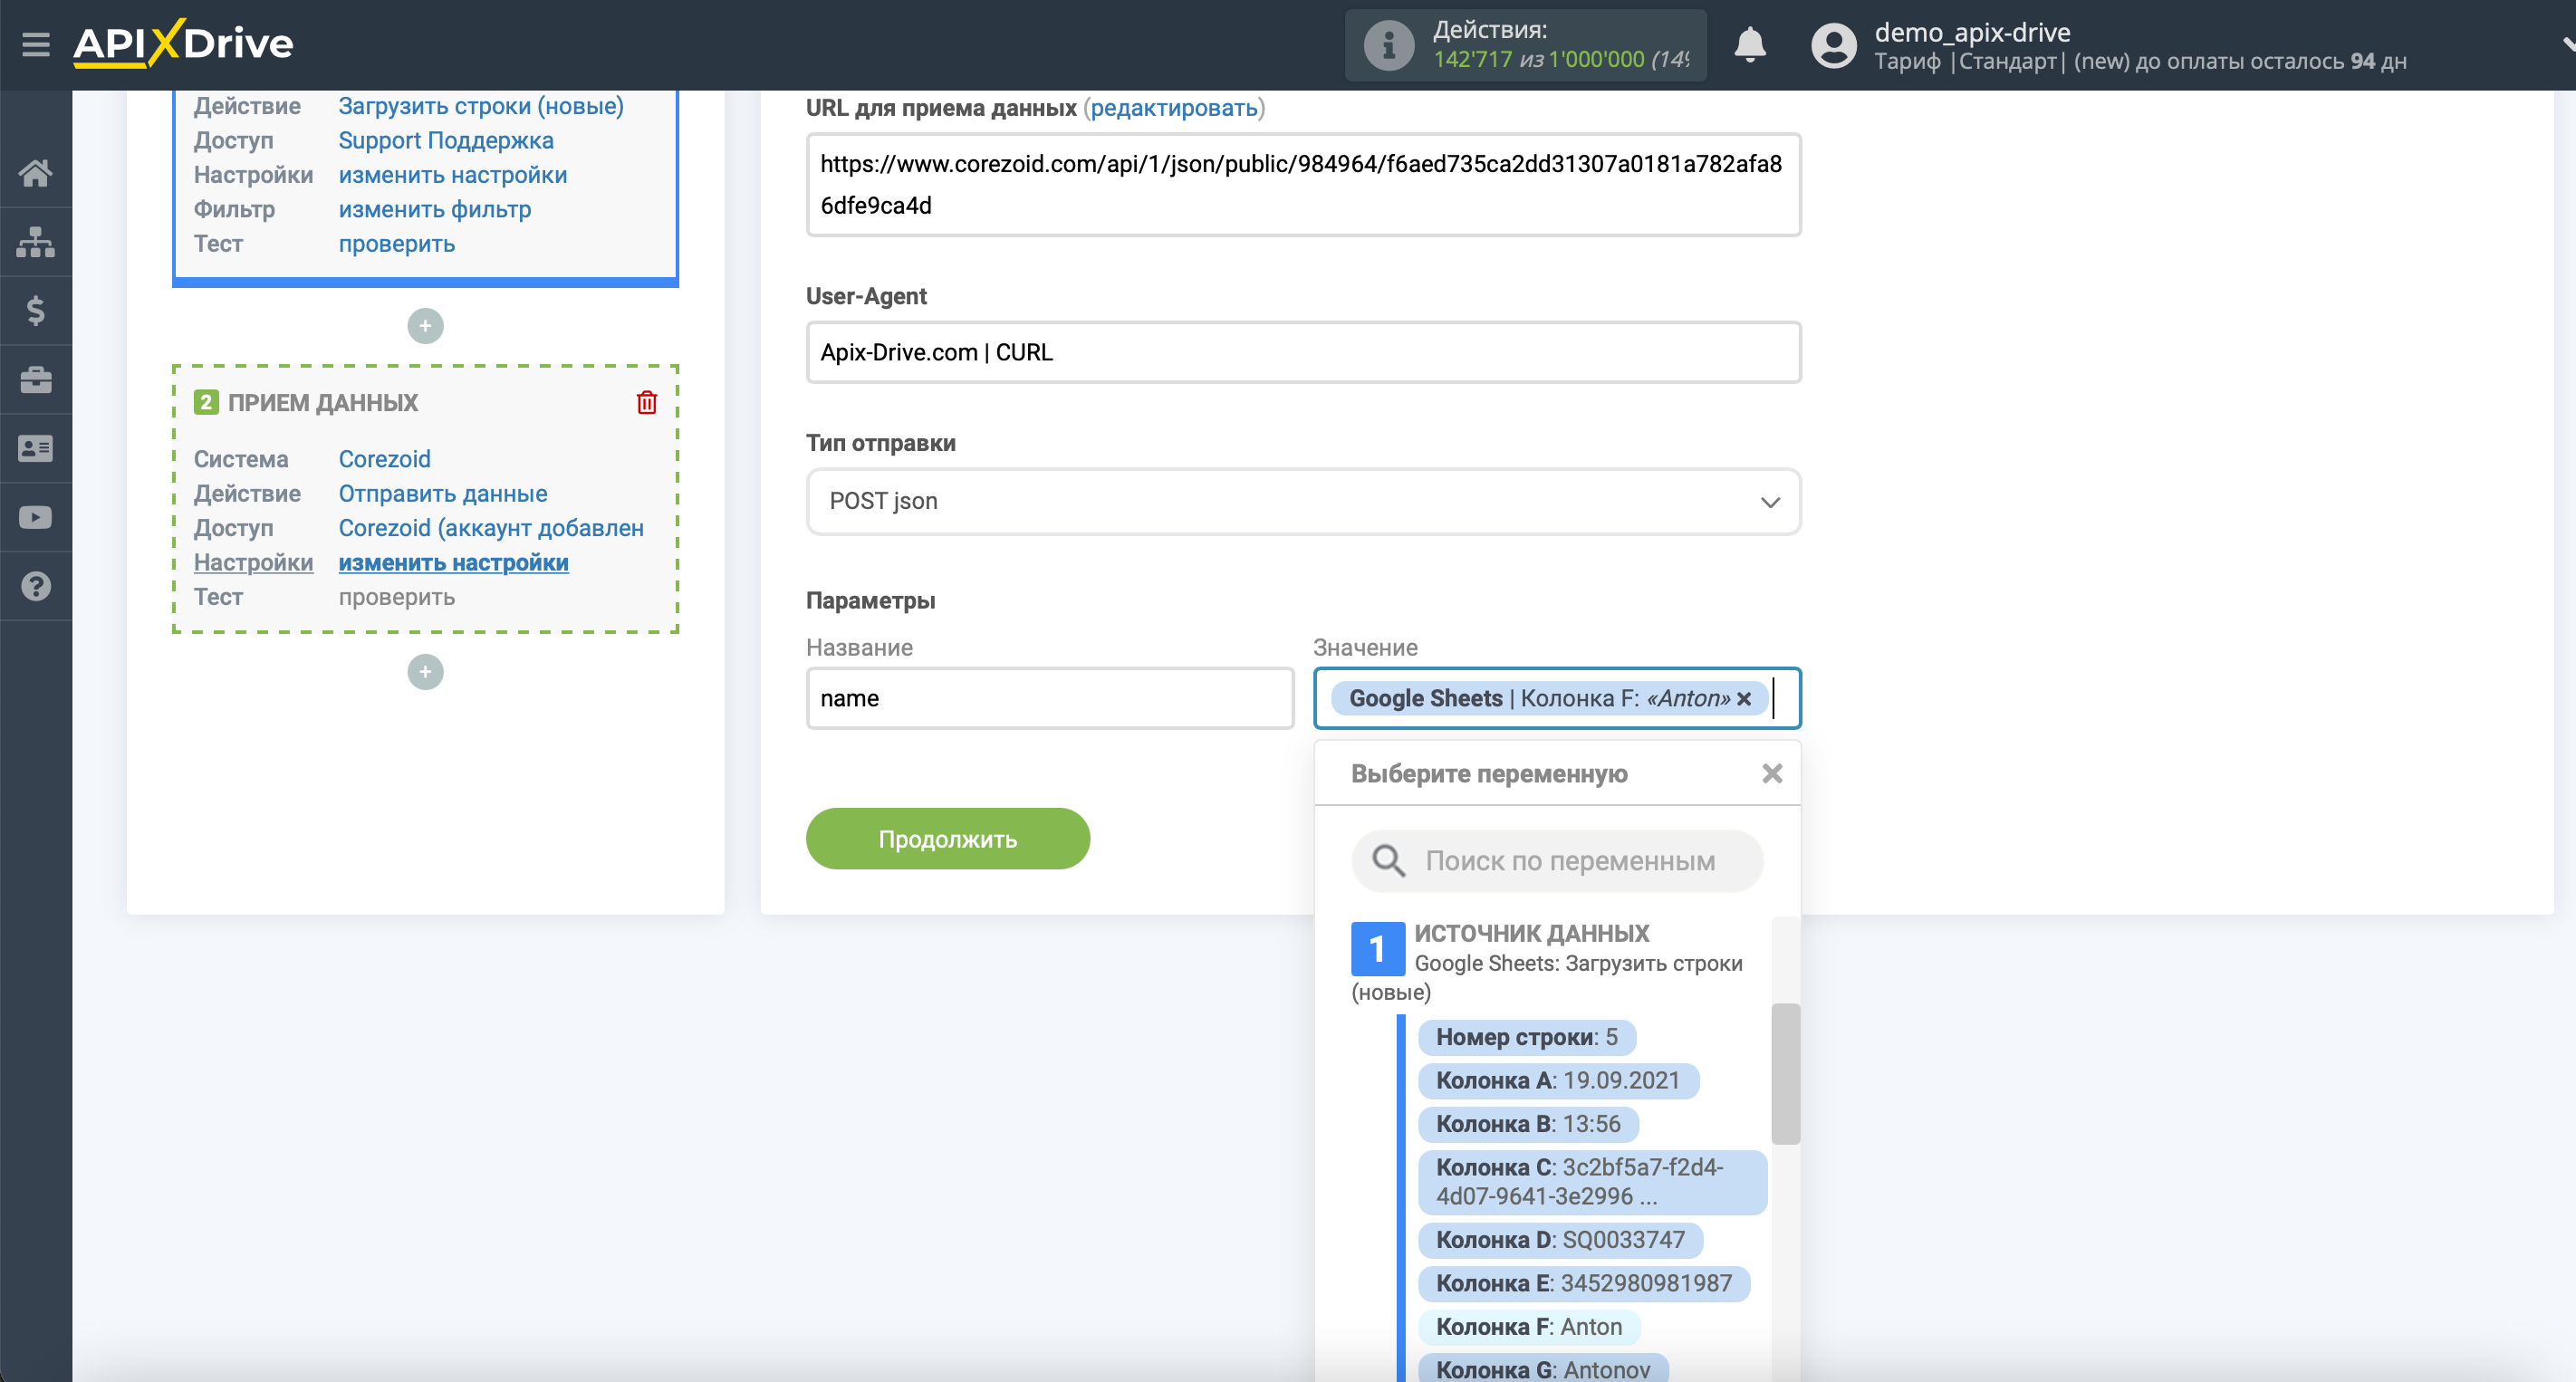This screenshot has width=2576, height=1382.
Task: Click the редактировать link
Action: [1173, 108]
